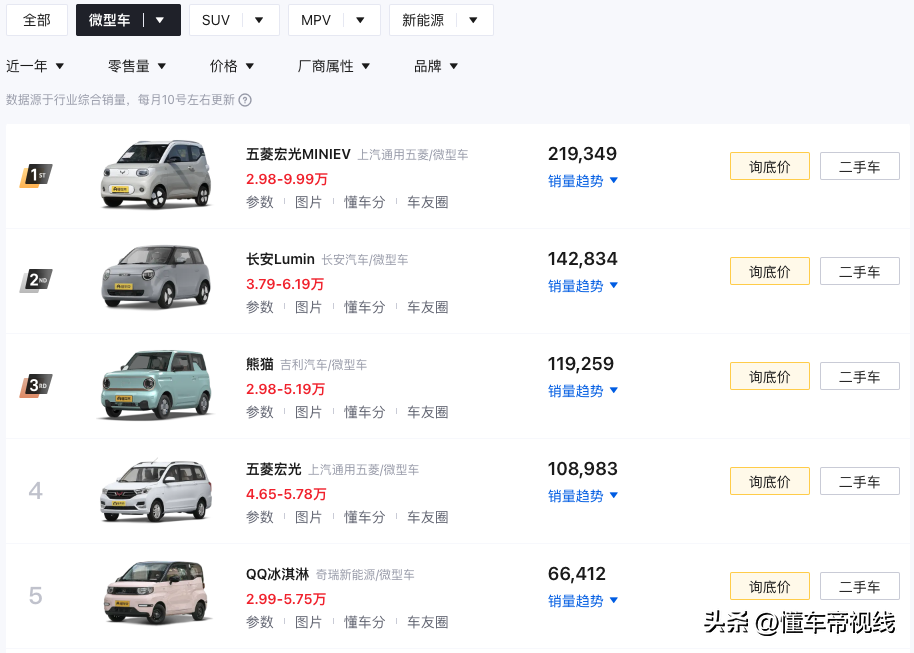Select the 全部 category tab

pyautogui.click(x=37, y=20)
